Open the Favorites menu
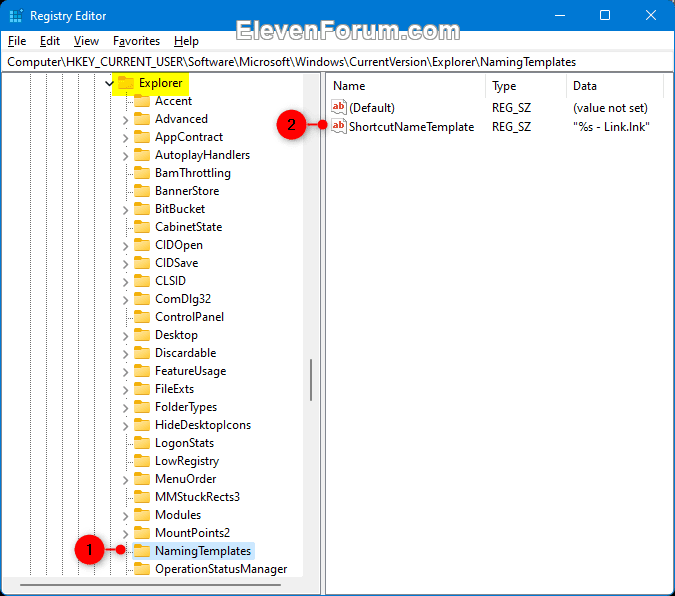The width and height of the screenshot is (675, 596). (x=136, y=41)
